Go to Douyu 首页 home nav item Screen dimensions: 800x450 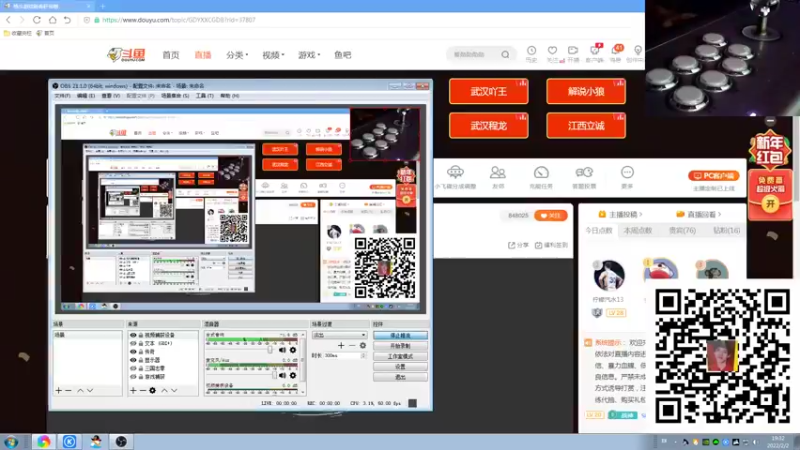pyautogui.click(x=171, y=55)
